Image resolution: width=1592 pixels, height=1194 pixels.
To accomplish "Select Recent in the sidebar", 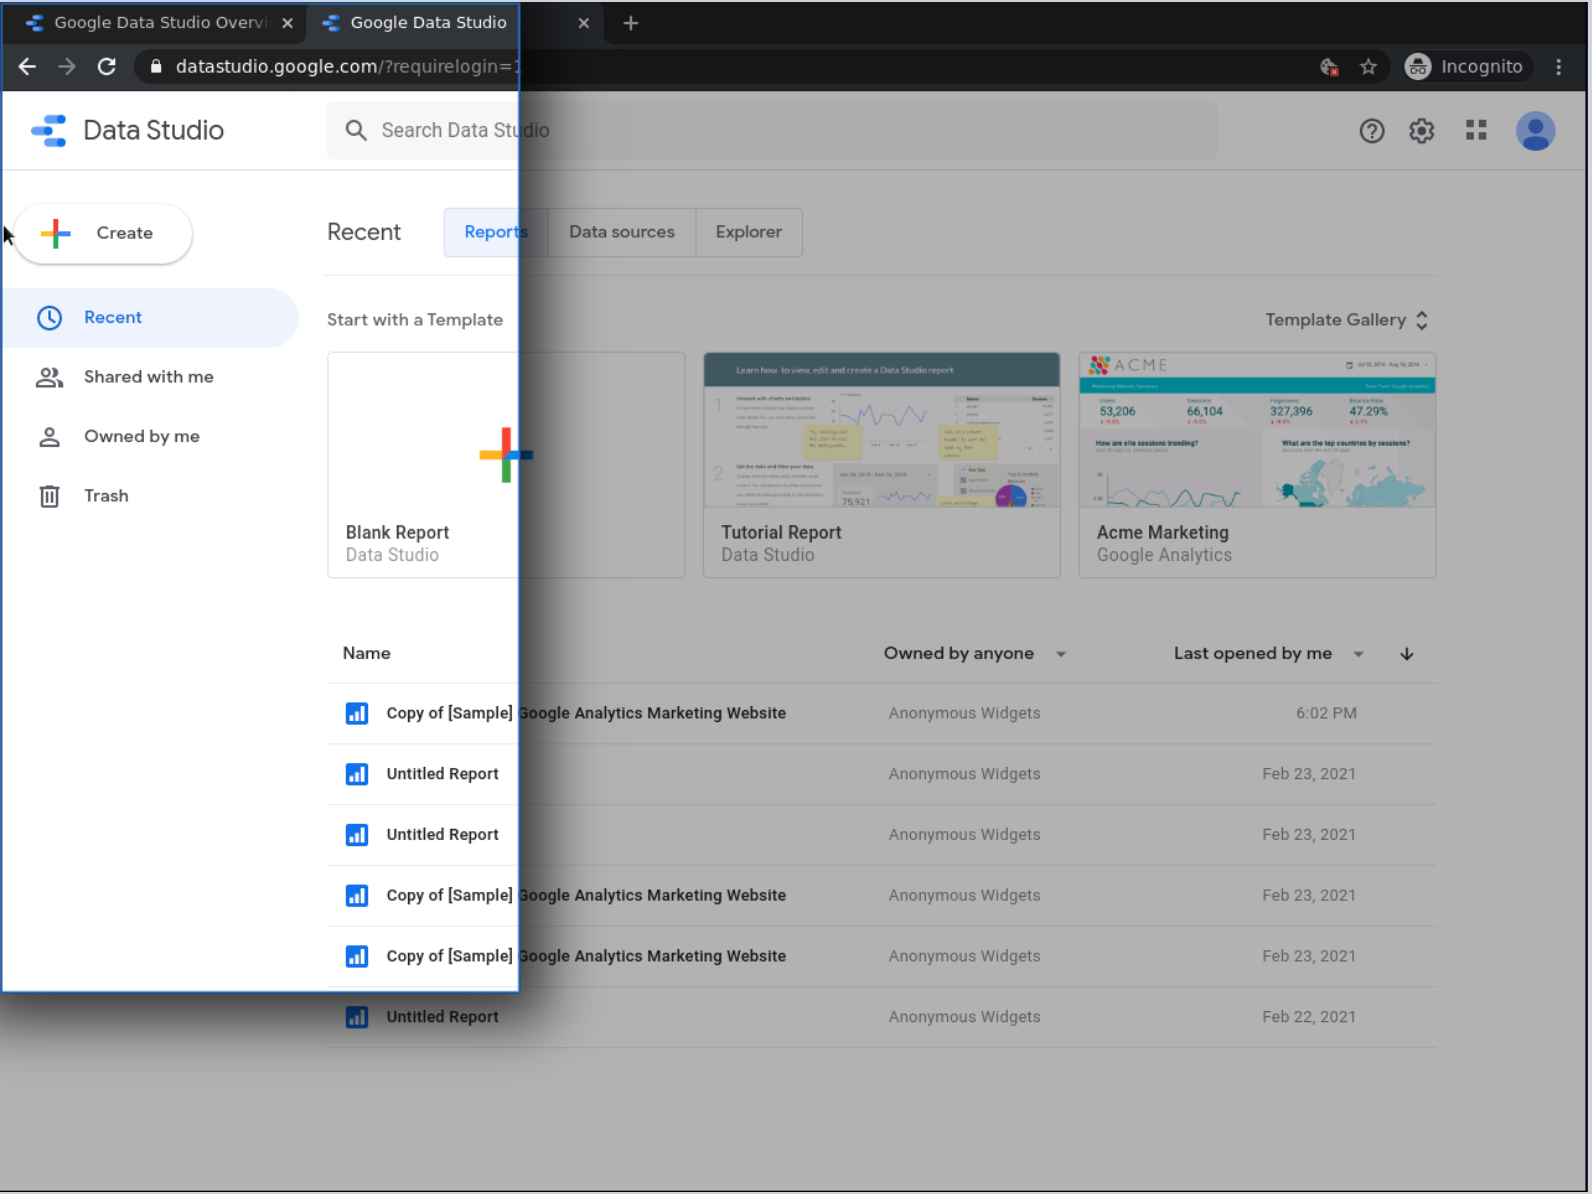I will coord(150,318).
